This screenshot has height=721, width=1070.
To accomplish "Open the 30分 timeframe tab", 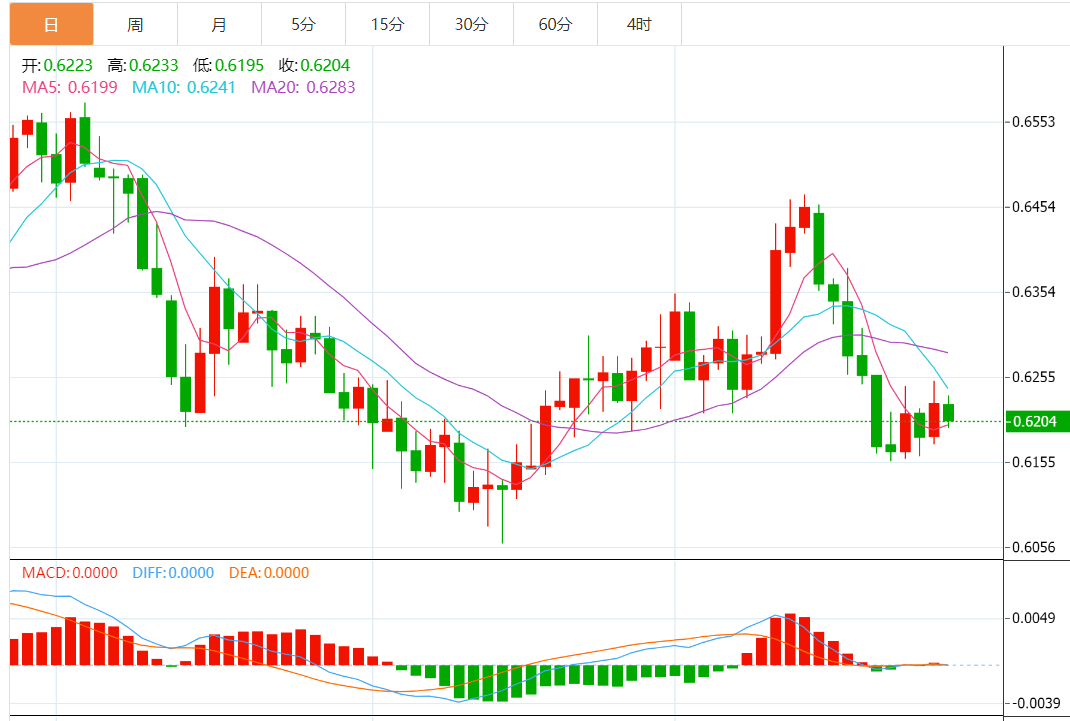I will point(471,25).
